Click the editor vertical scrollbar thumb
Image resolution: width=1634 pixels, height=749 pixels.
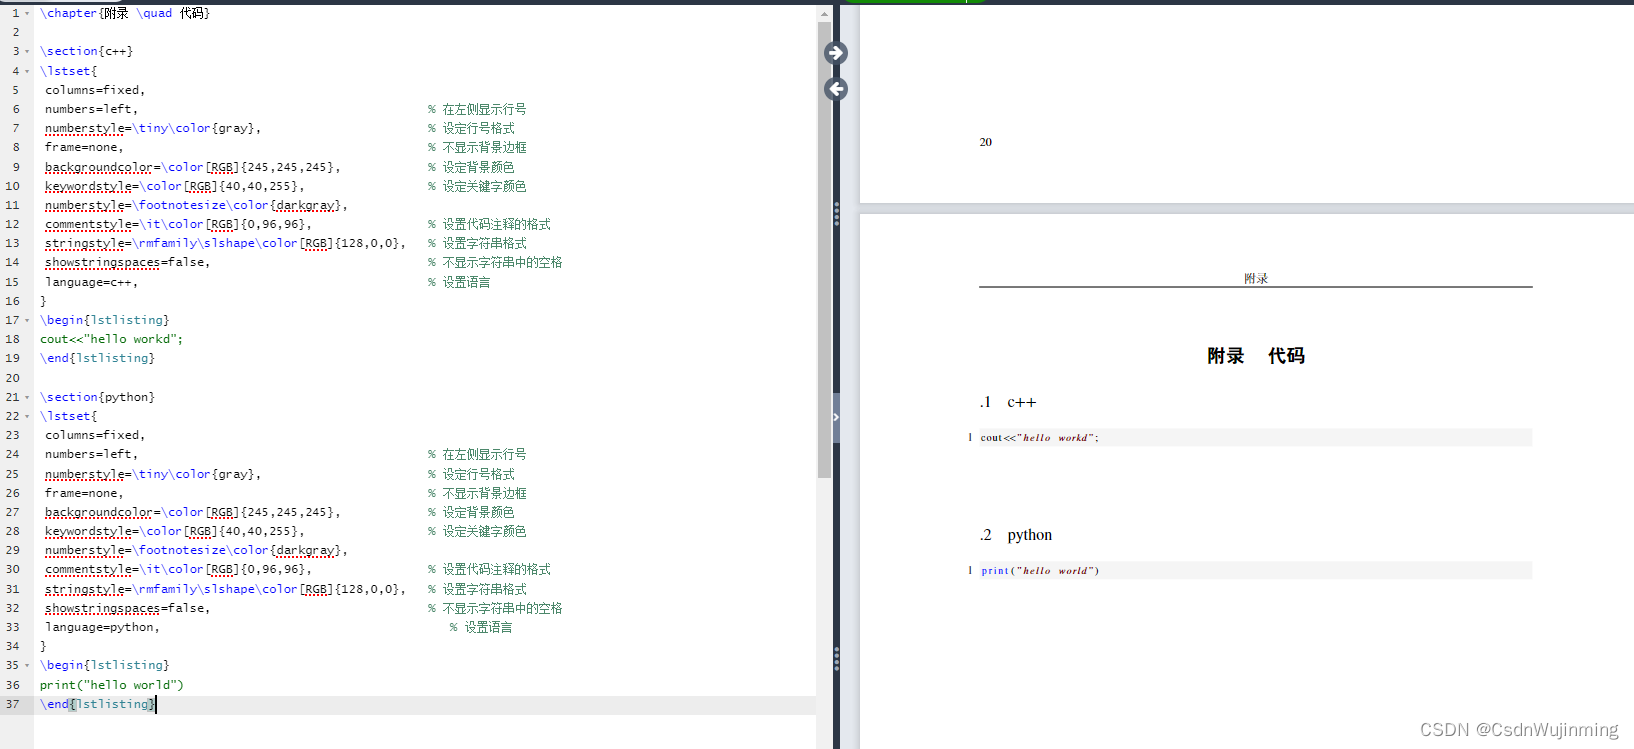(824, 250)
